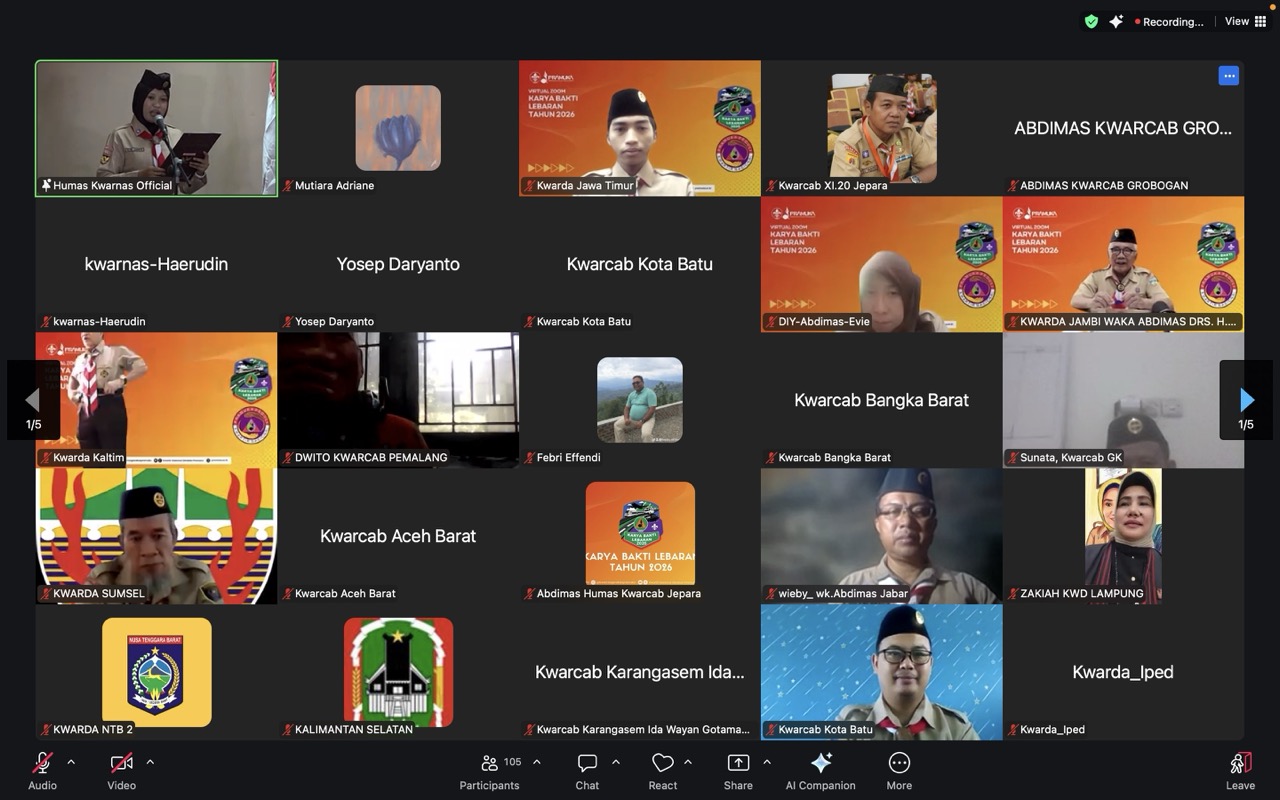Viewport: 1280px width, 800px height.
Task: Select the Humas Kwarnas Official video tile
Action: (157, 128)
